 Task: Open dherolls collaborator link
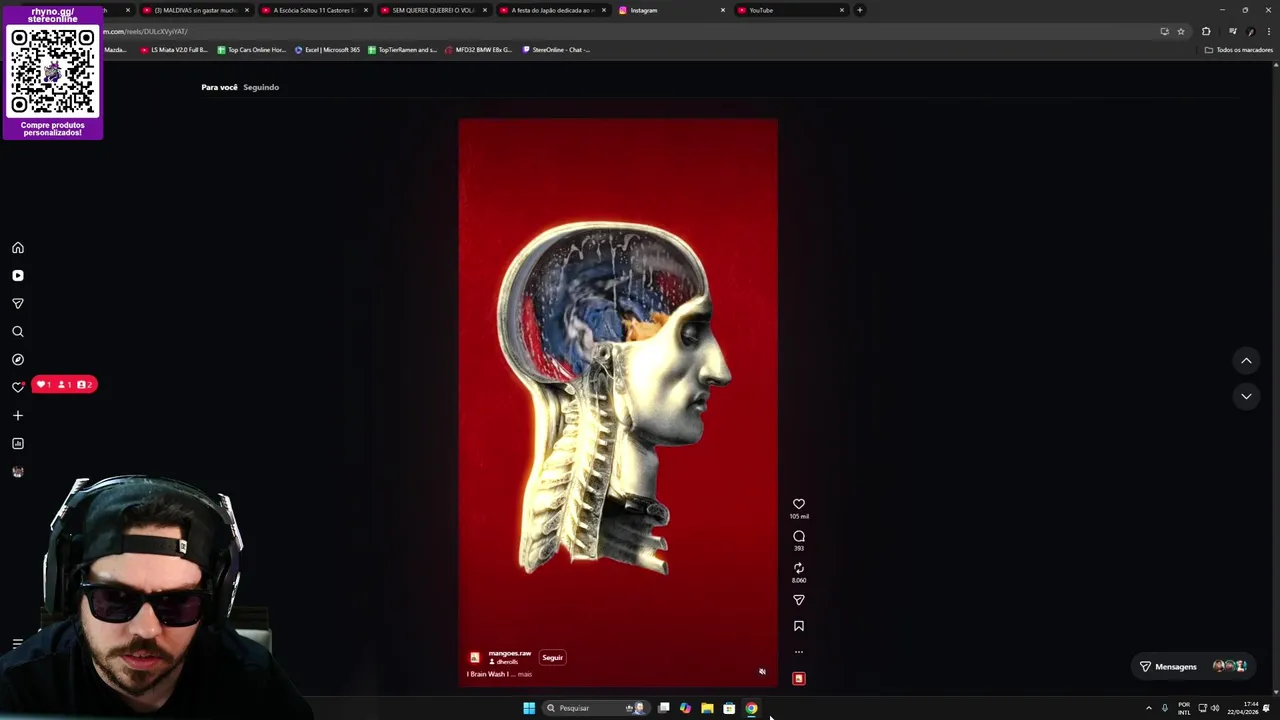click(507, 662)
